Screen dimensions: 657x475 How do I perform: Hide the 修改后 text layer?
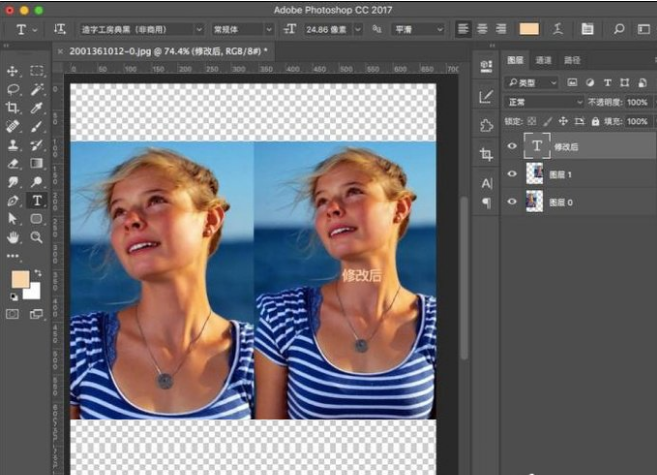coord(513,146)
